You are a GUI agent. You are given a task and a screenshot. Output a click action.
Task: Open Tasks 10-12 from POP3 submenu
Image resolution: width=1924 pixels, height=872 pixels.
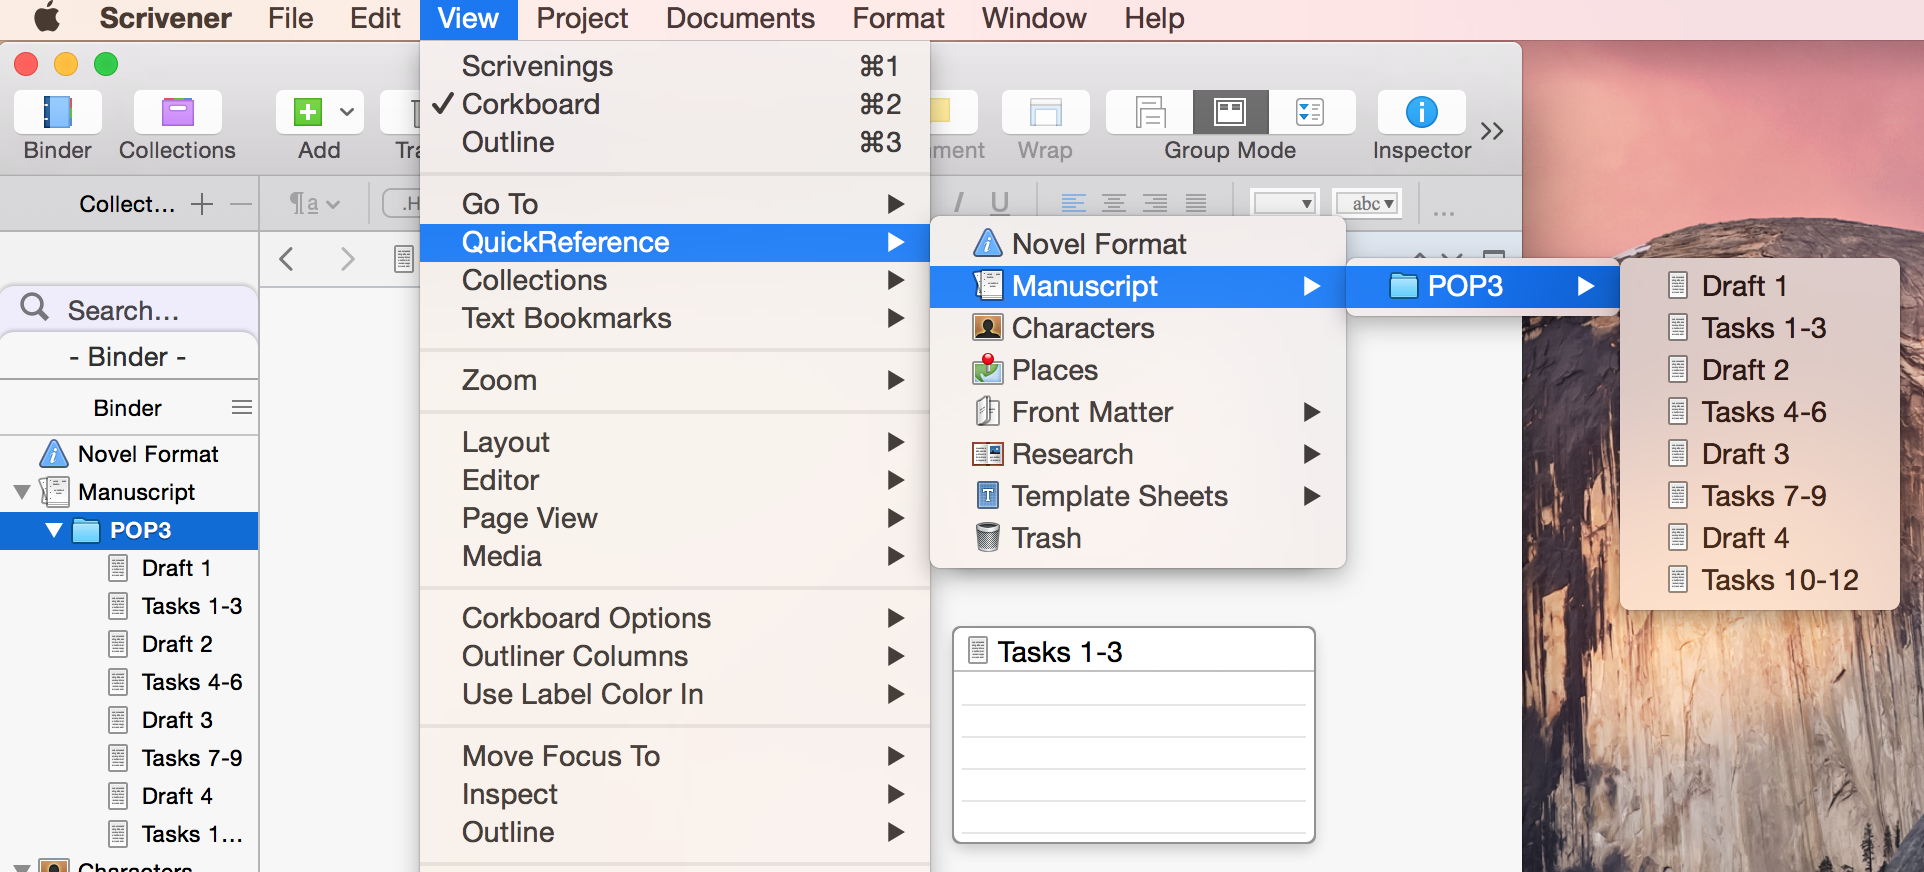coord(1759,580)
